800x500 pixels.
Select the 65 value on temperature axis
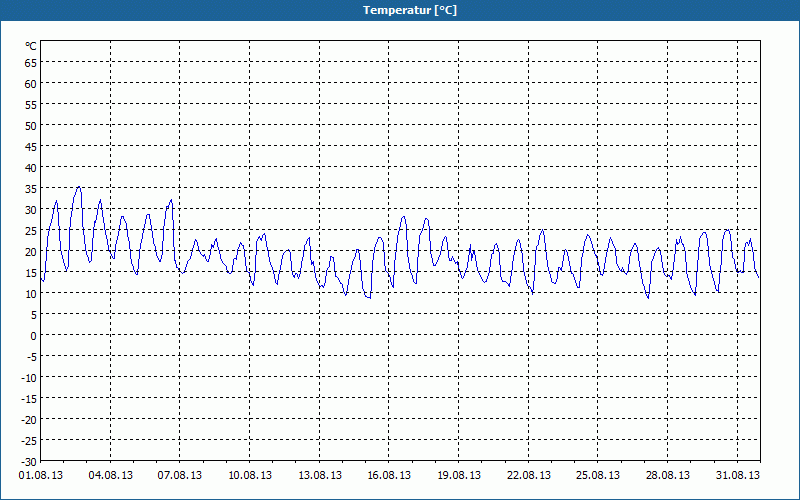(x=31, y=63)
